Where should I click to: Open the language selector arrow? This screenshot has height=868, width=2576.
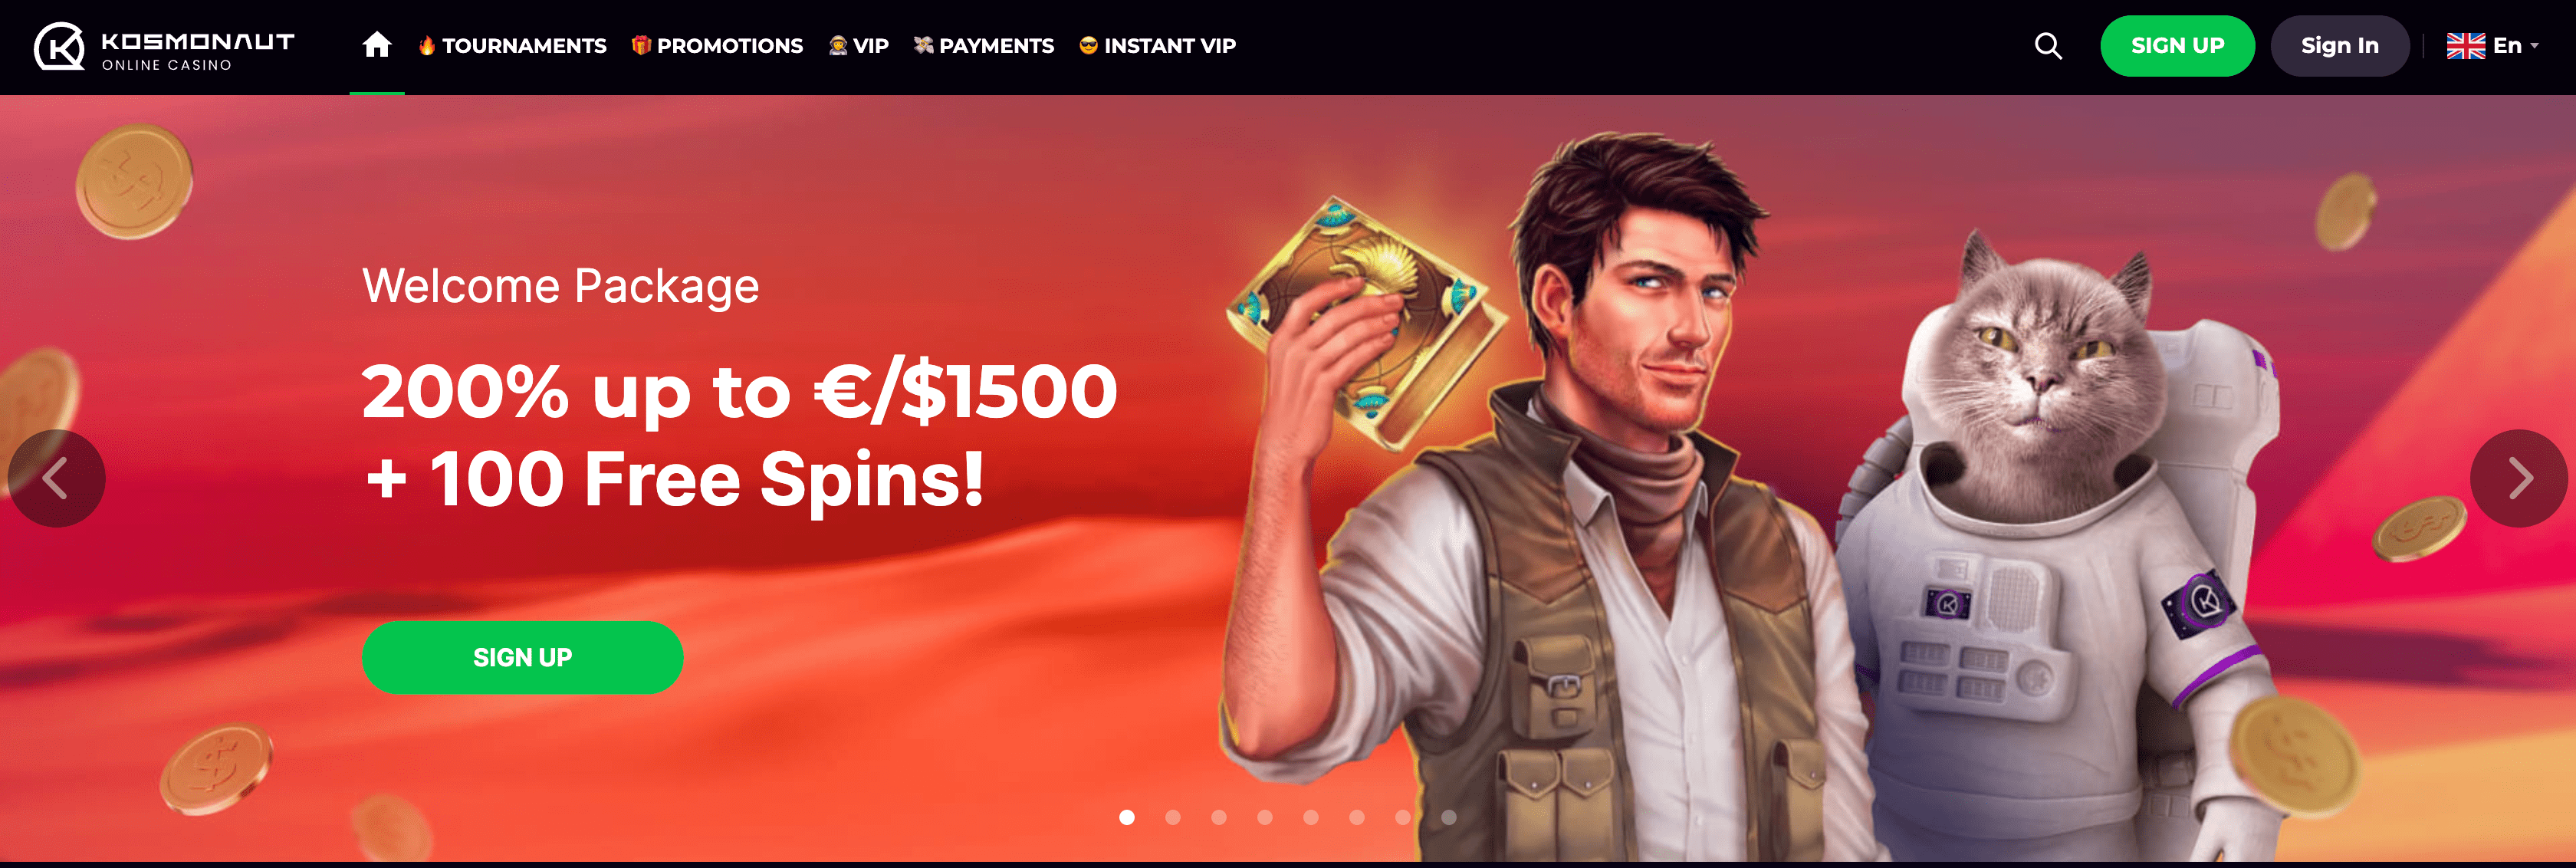[x=2534, y=46]
